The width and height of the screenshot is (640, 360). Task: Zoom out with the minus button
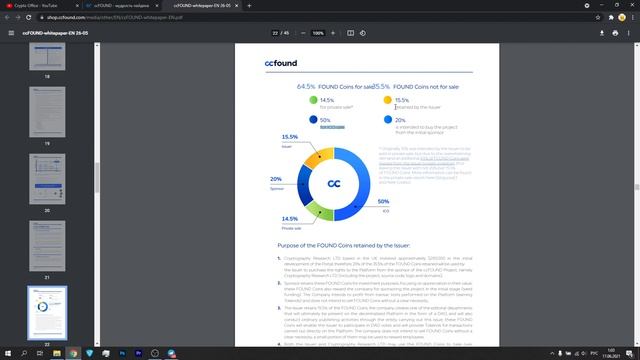[303, 33]
